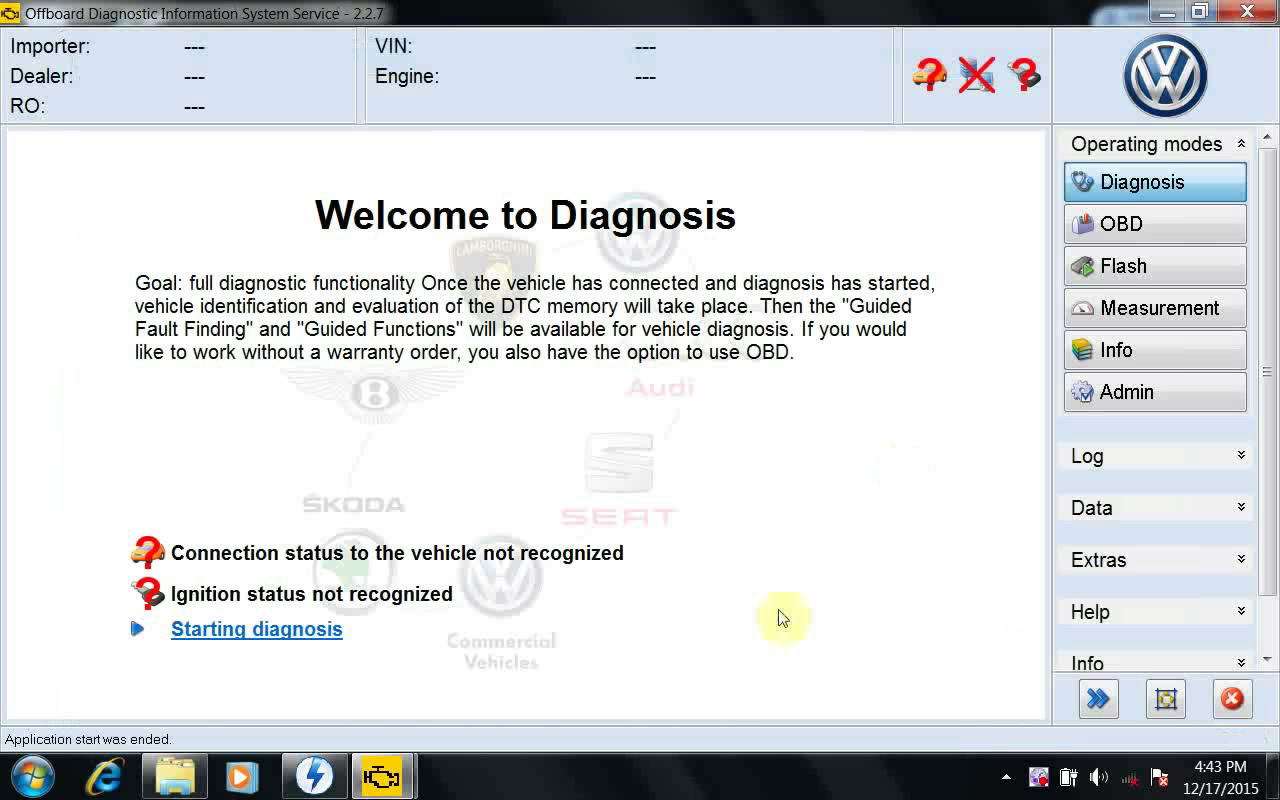
Task: Expand the Log section
Action: (1157, 456)
